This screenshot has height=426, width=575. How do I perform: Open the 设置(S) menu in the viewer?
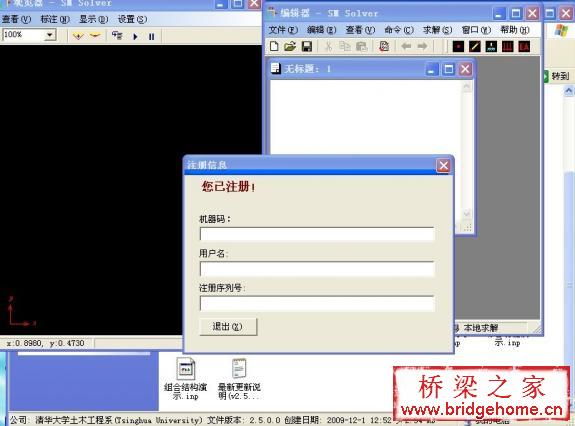pyautogui.click(x=132, y=19)
